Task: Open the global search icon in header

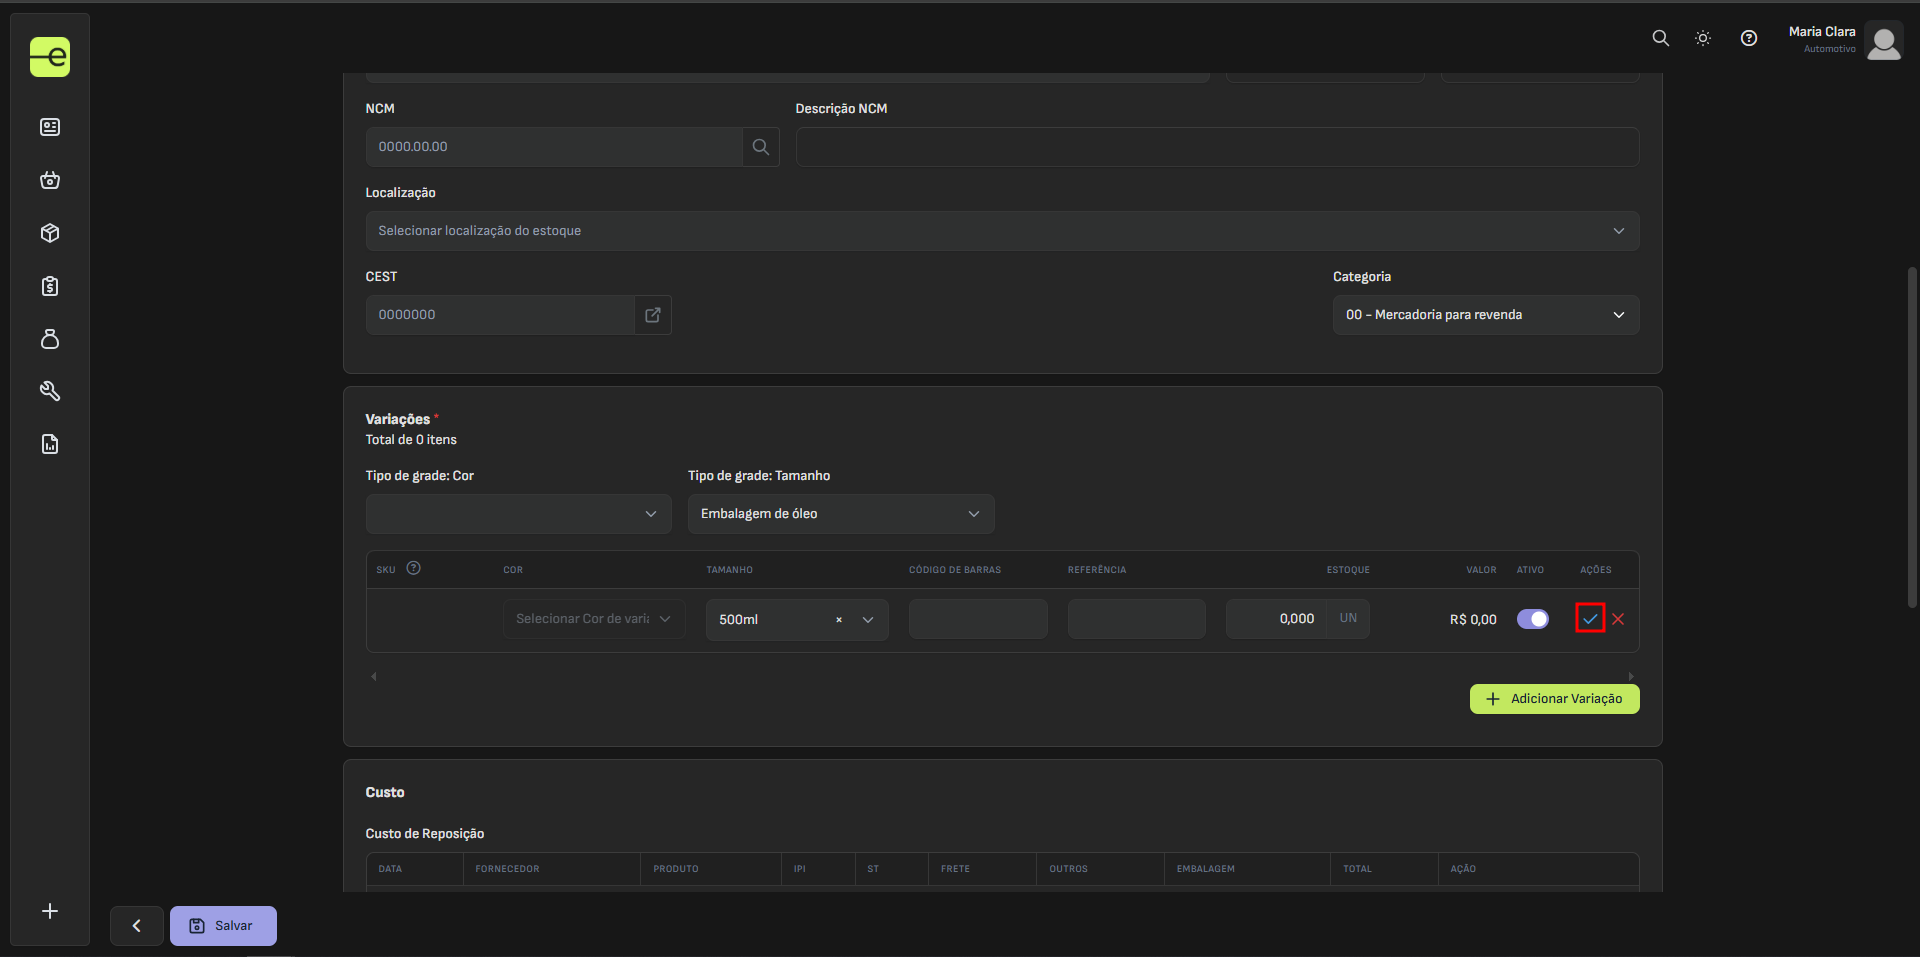Action: [x=1660, y=38]
